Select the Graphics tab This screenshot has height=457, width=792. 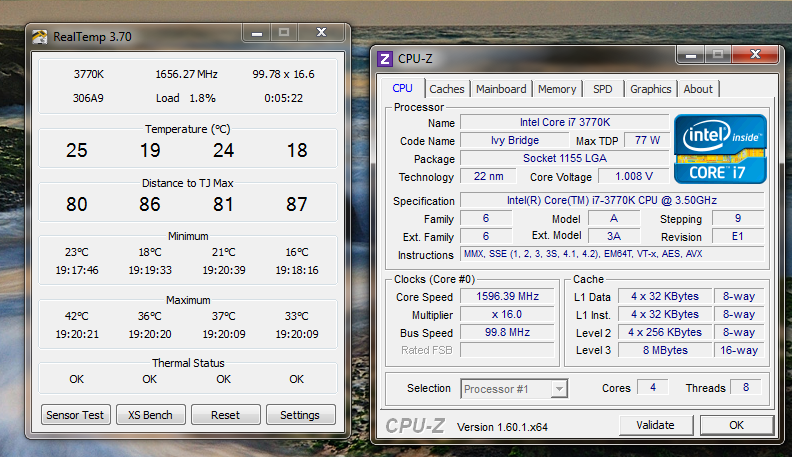point(651,89)
